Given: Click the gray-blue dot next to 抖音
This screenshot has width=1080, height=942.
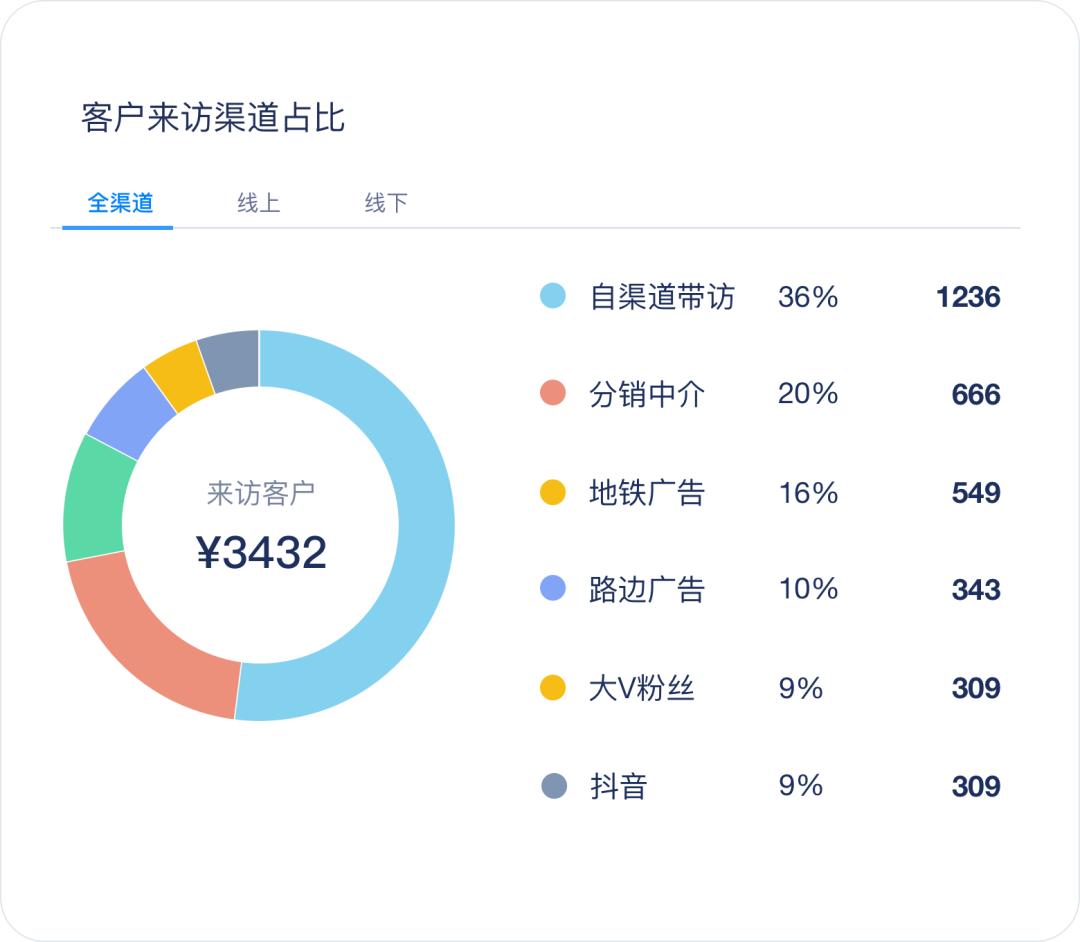Looking at the screenshot, I should point(553,786).
